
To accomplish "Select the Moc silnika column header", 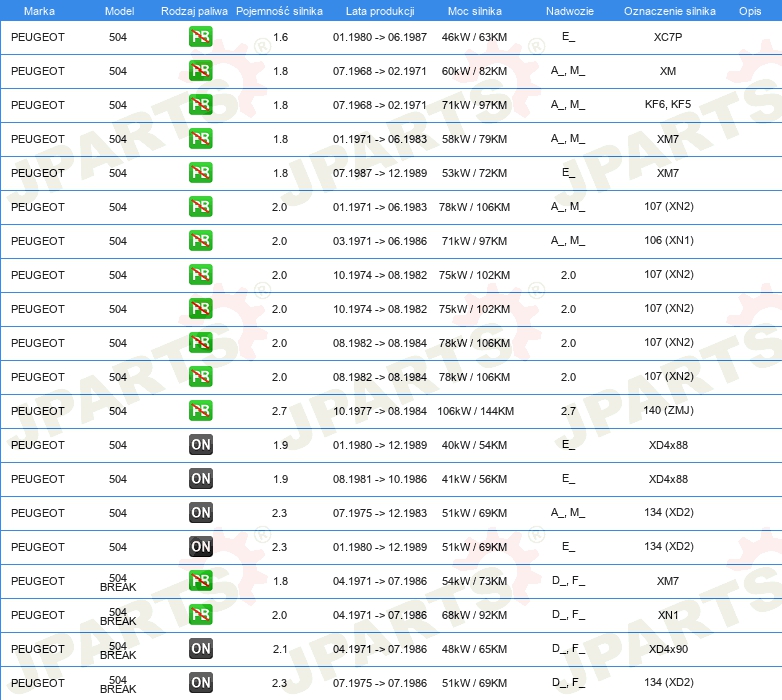I will [x=475, y=10].
